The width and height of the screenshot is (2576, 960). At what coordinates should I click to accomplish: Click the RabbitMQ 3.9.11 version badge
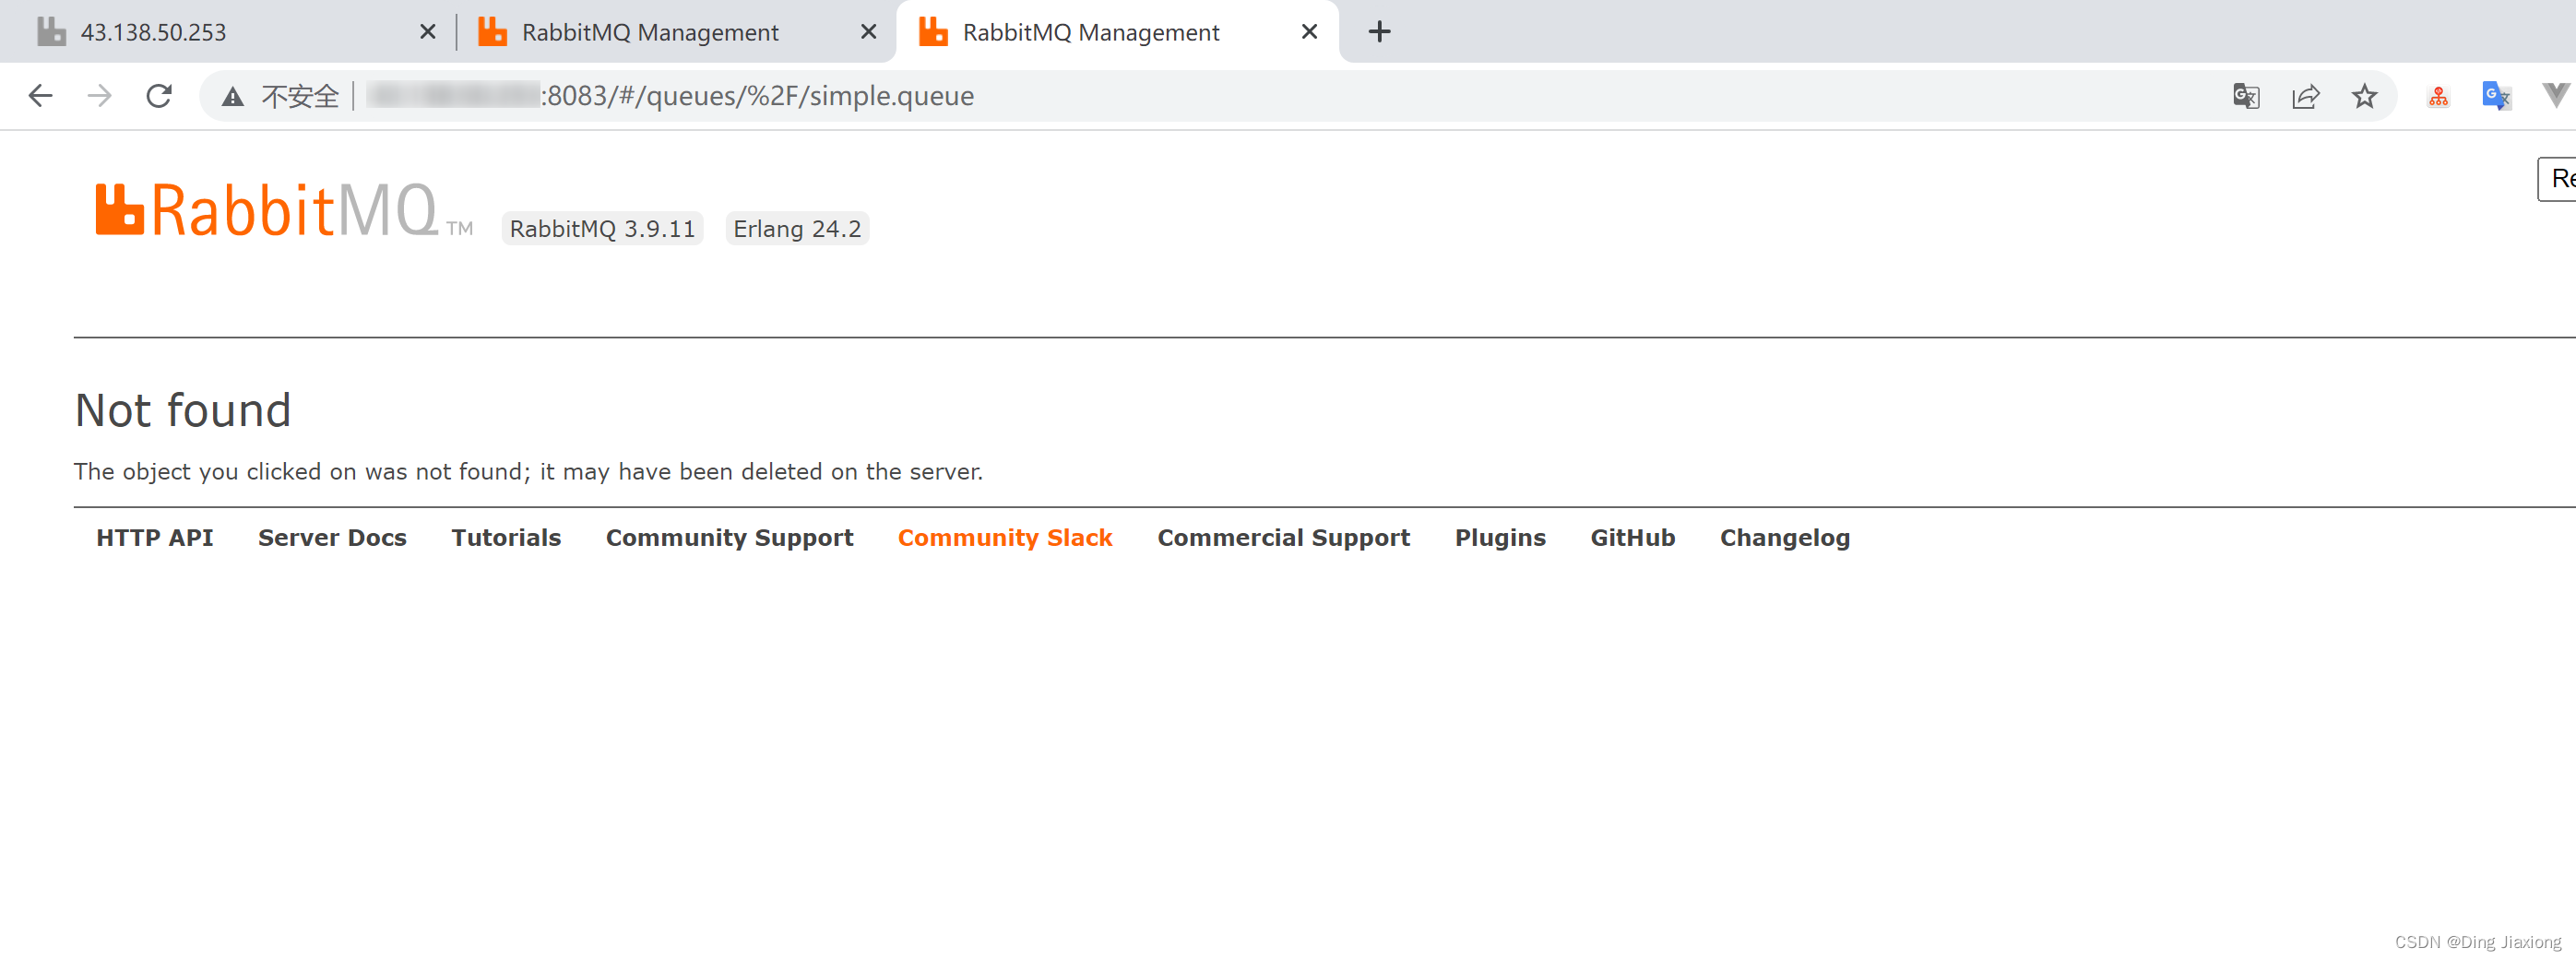click(x=602, y=229)
